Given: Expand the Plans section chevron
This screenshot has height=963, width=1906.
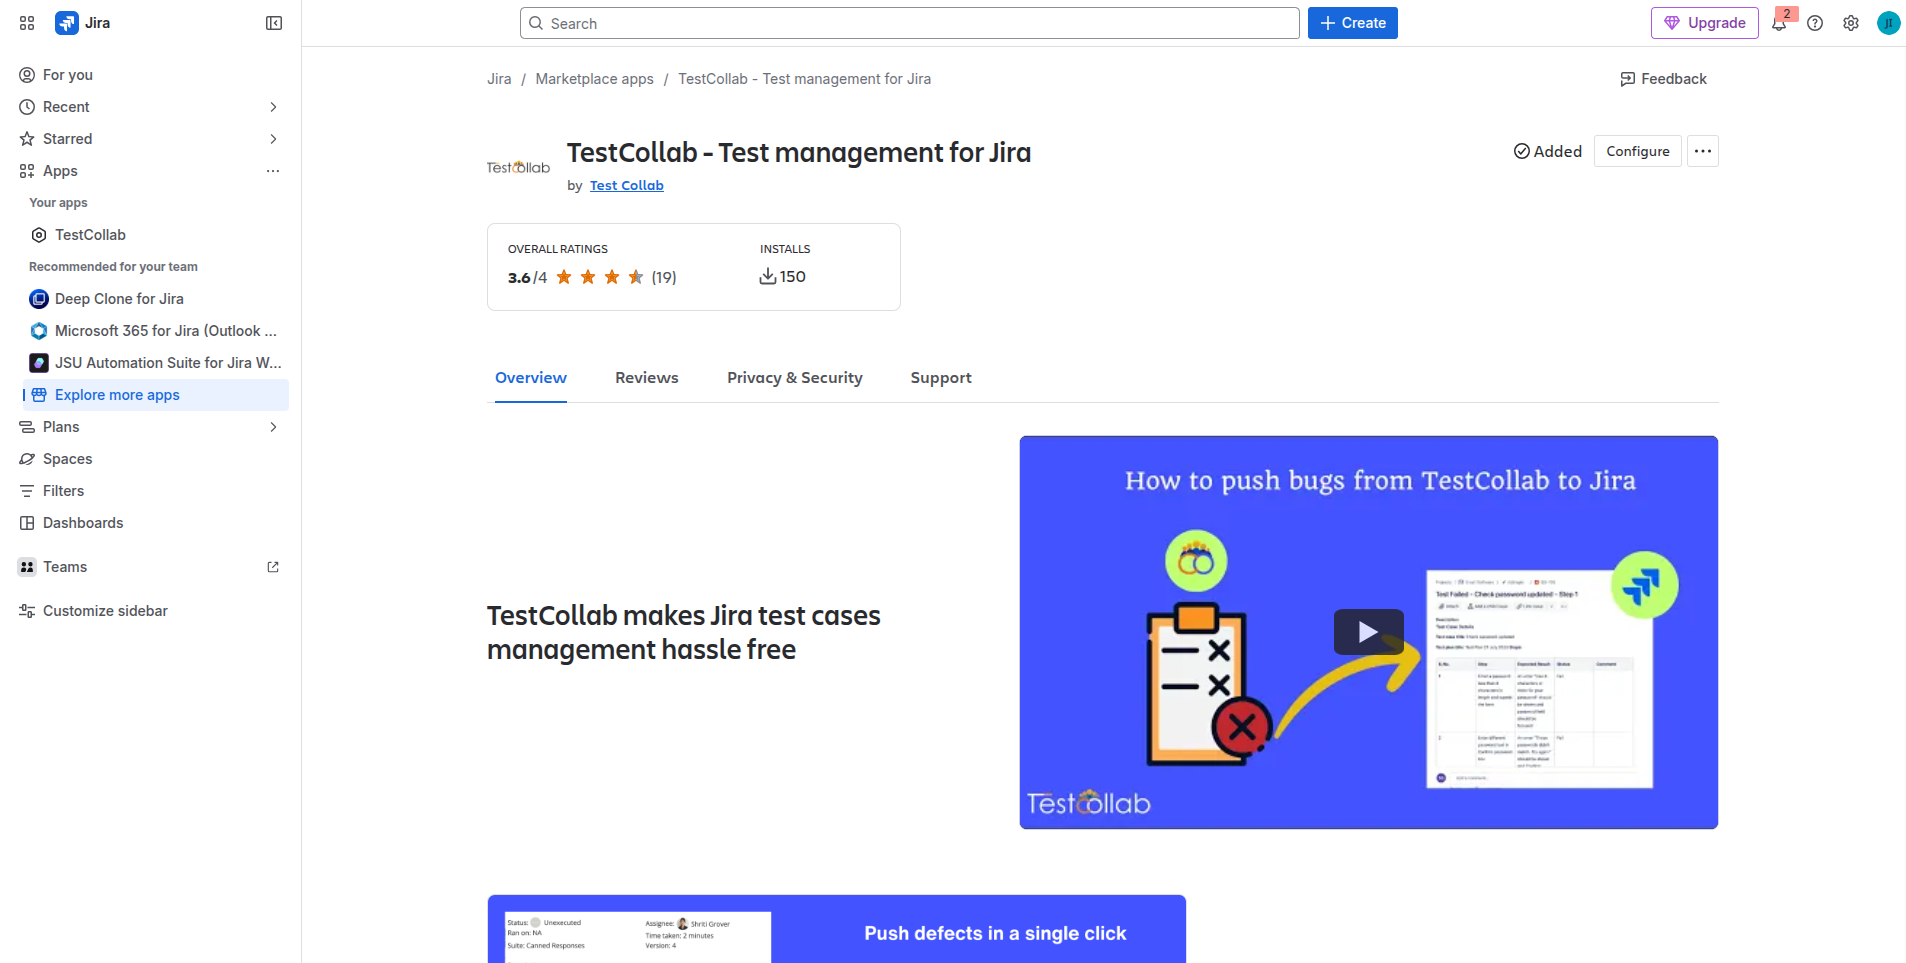Looking at the screenshot, I should (x=273, y=427).
